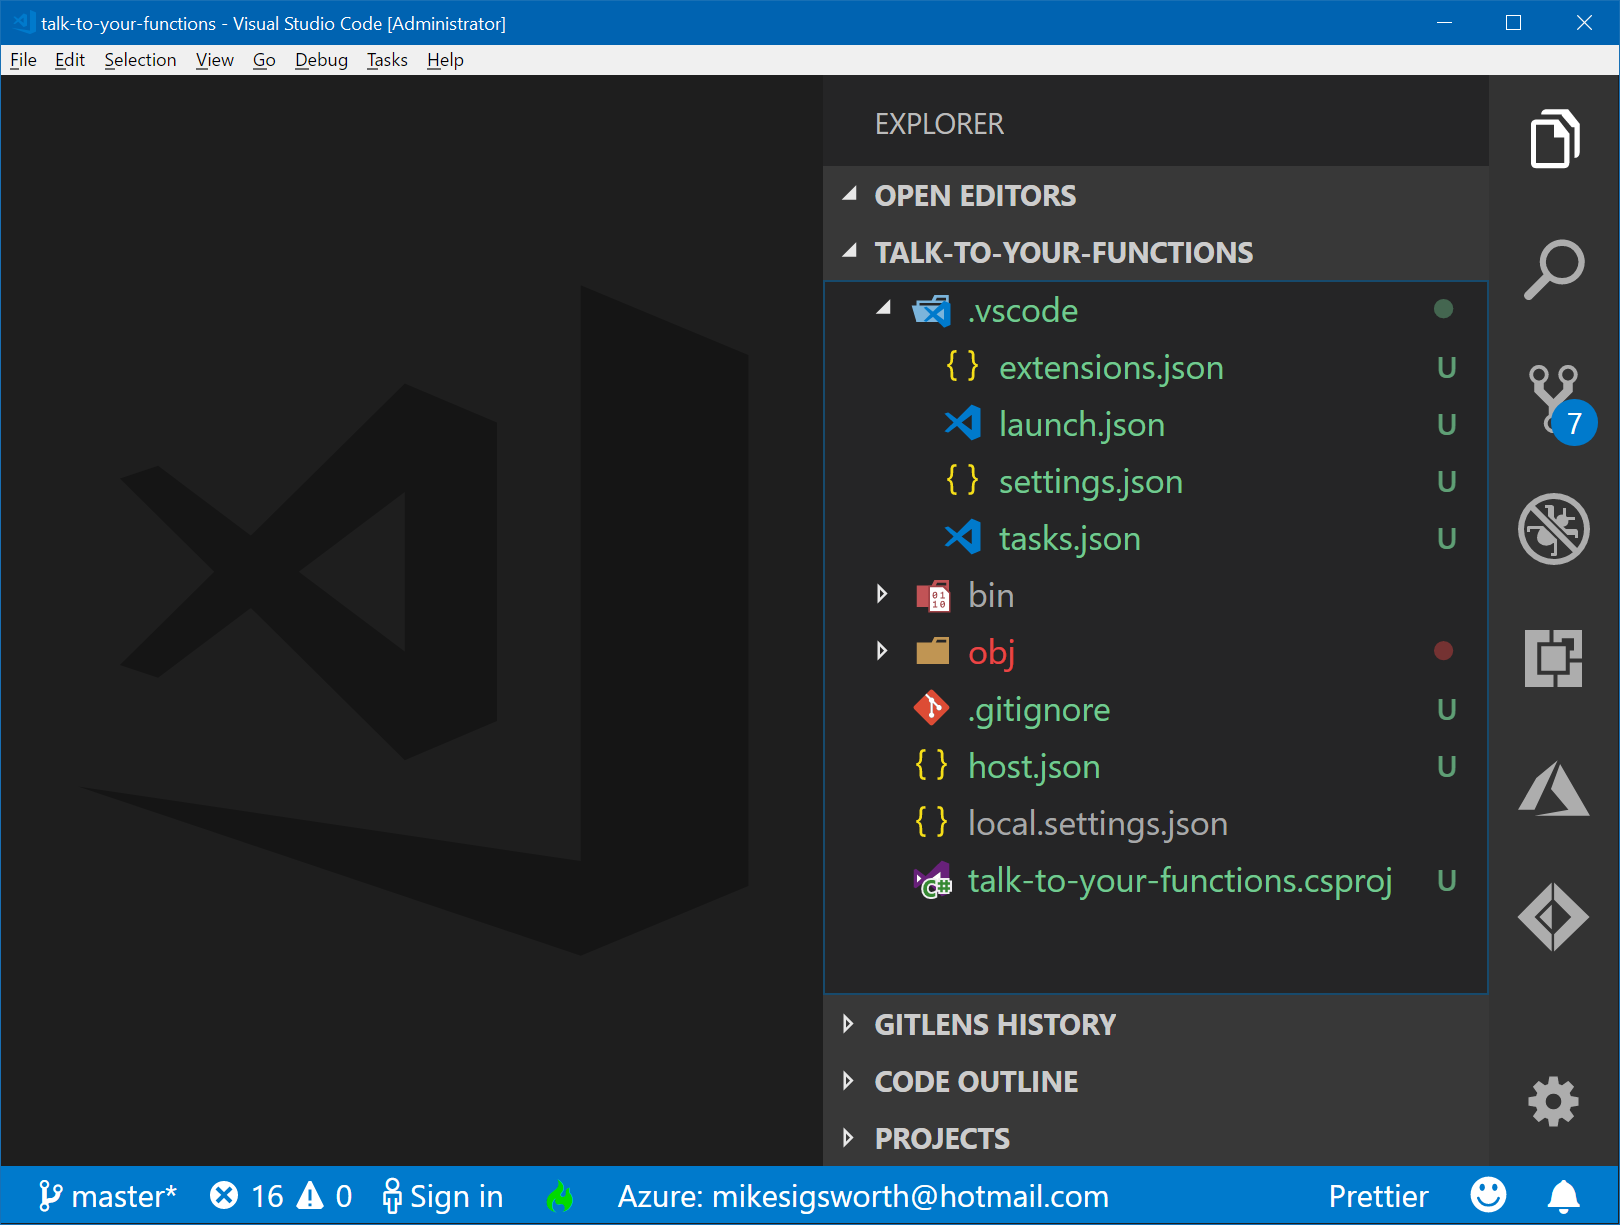Expand the Code Outline section
This screenshot has height=1225, width=1620.
849,1081
